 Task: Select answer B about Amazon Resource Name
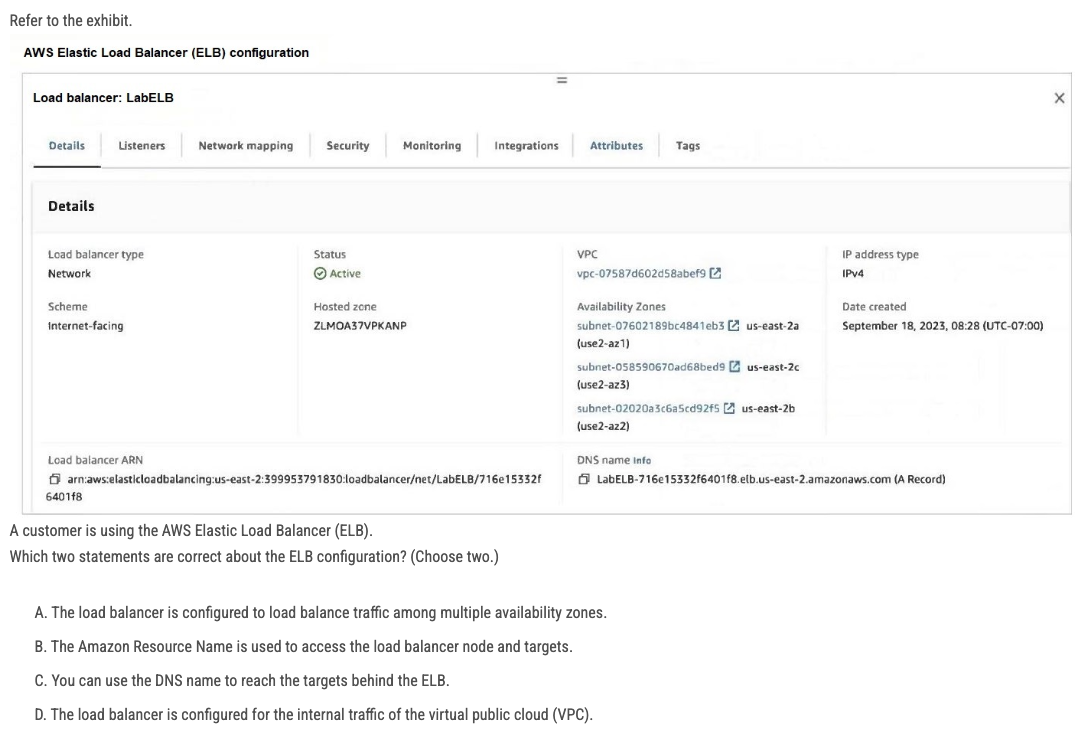[303, 646]
